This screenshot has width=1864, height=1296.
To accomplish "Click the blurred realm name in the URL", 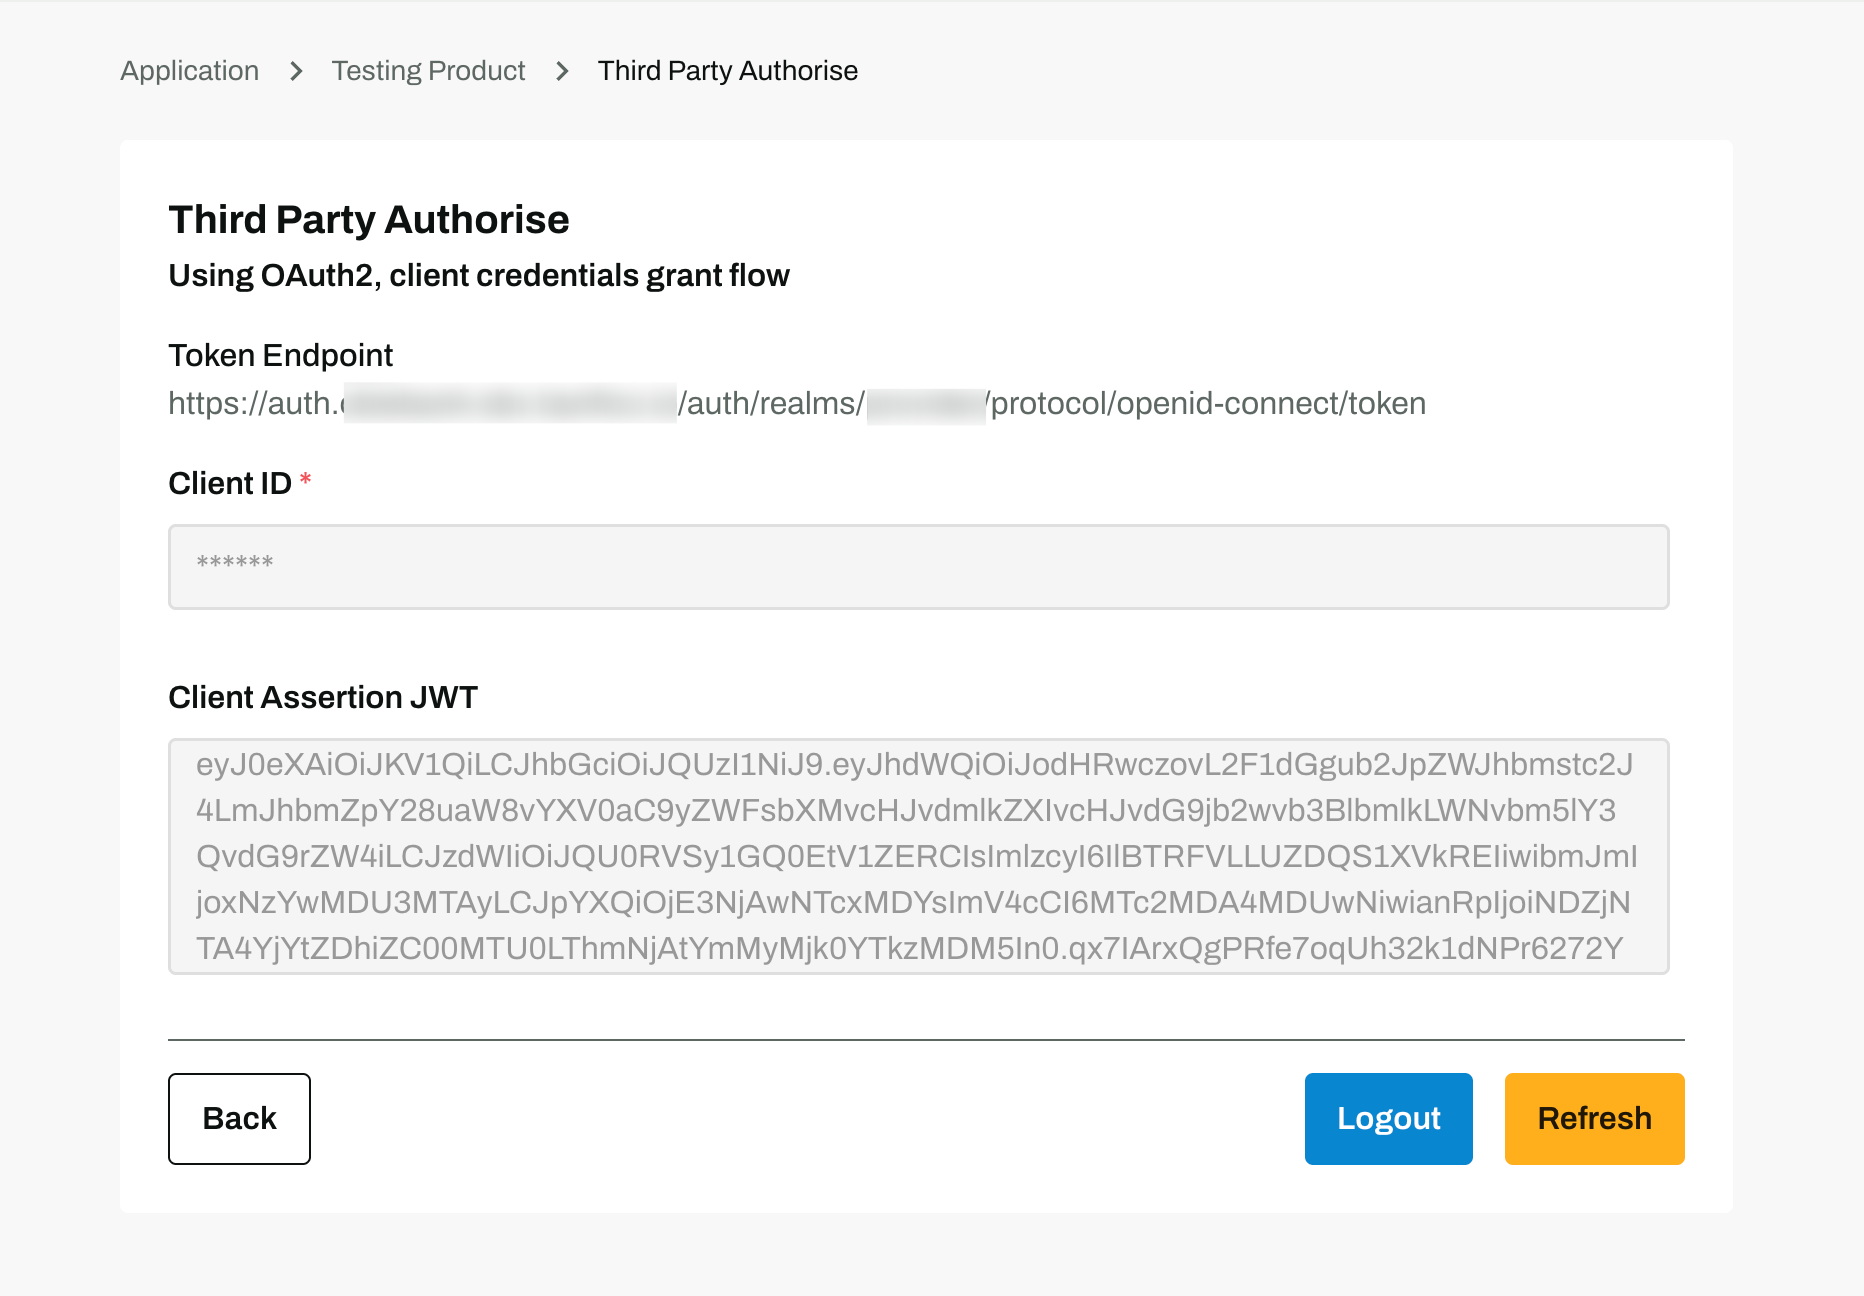I will (x=926, y=405).
